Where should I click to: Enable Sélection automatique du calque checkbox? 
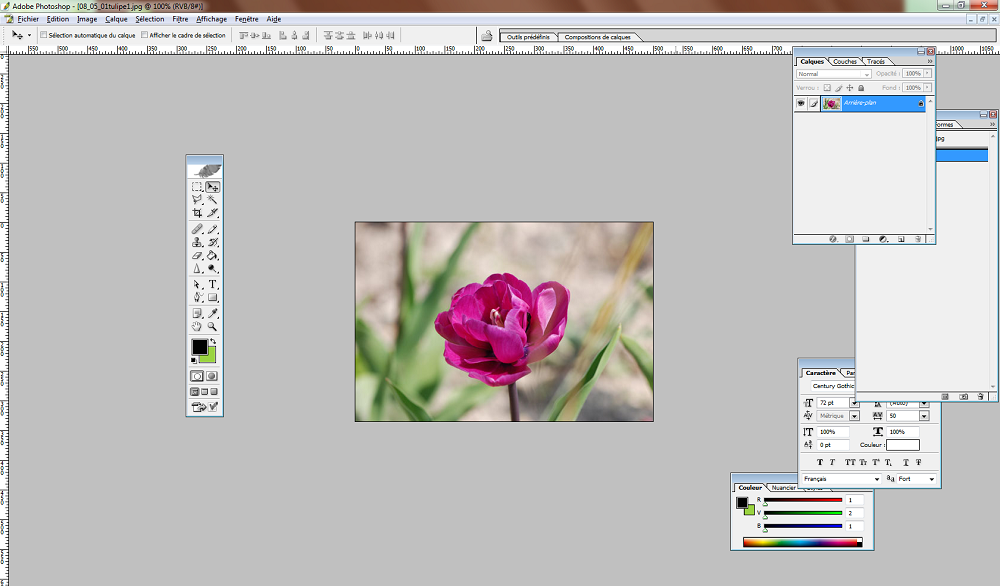[x=44, y=35]
